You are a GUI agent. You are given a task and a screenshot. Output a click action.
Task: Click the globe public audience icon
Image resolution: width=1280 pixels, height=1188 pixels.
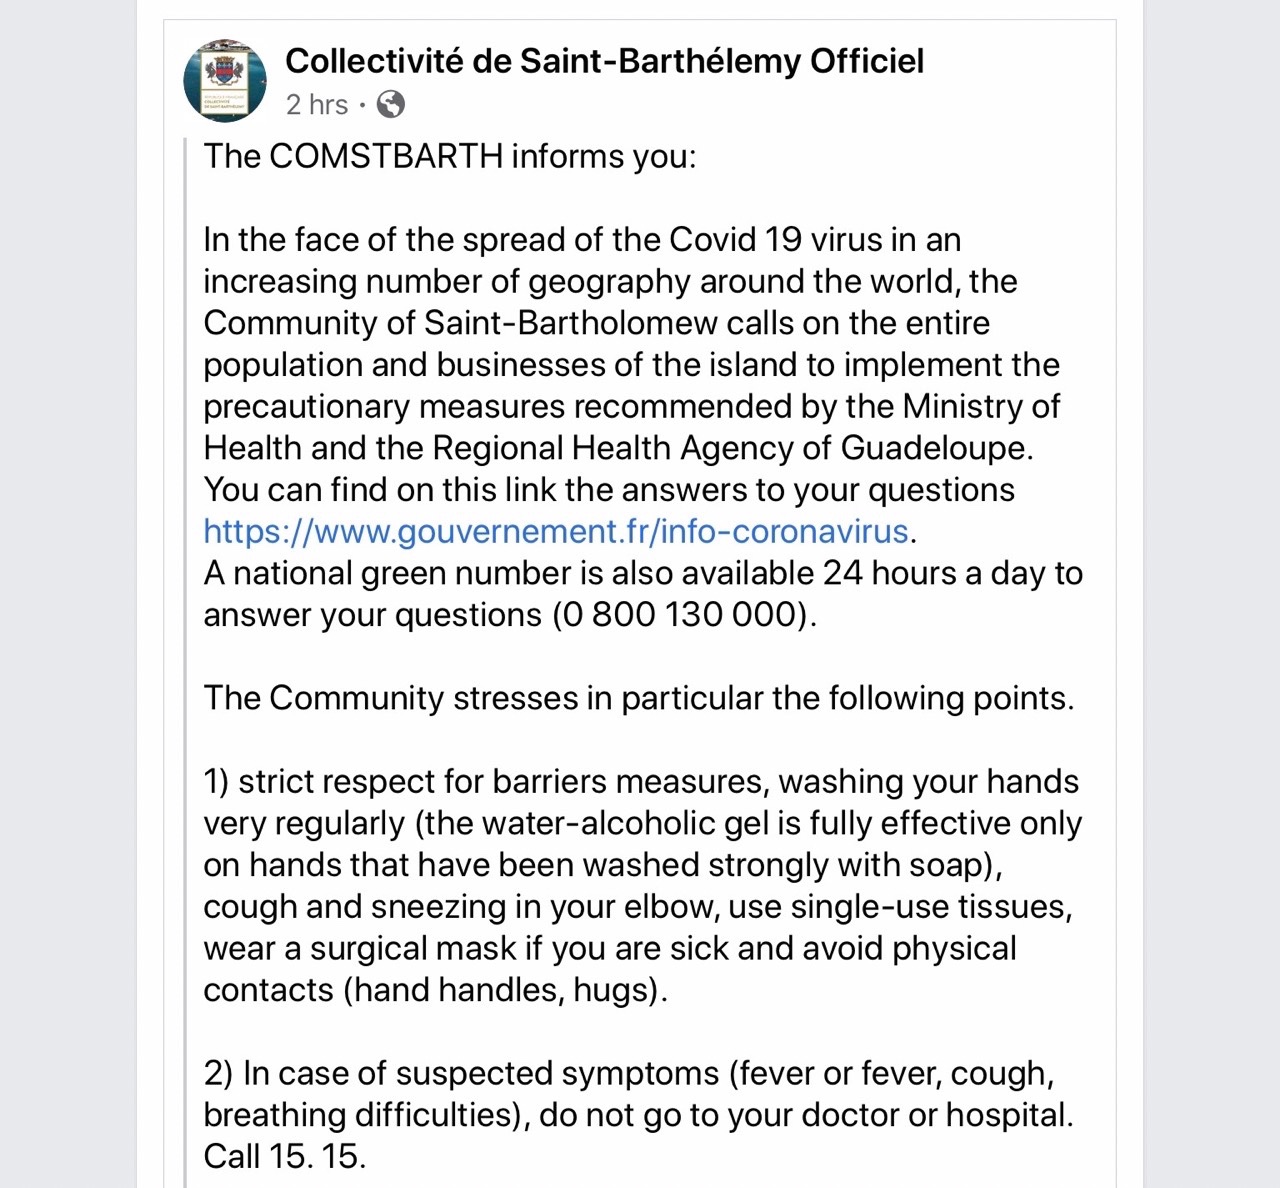tap(390, 104)
